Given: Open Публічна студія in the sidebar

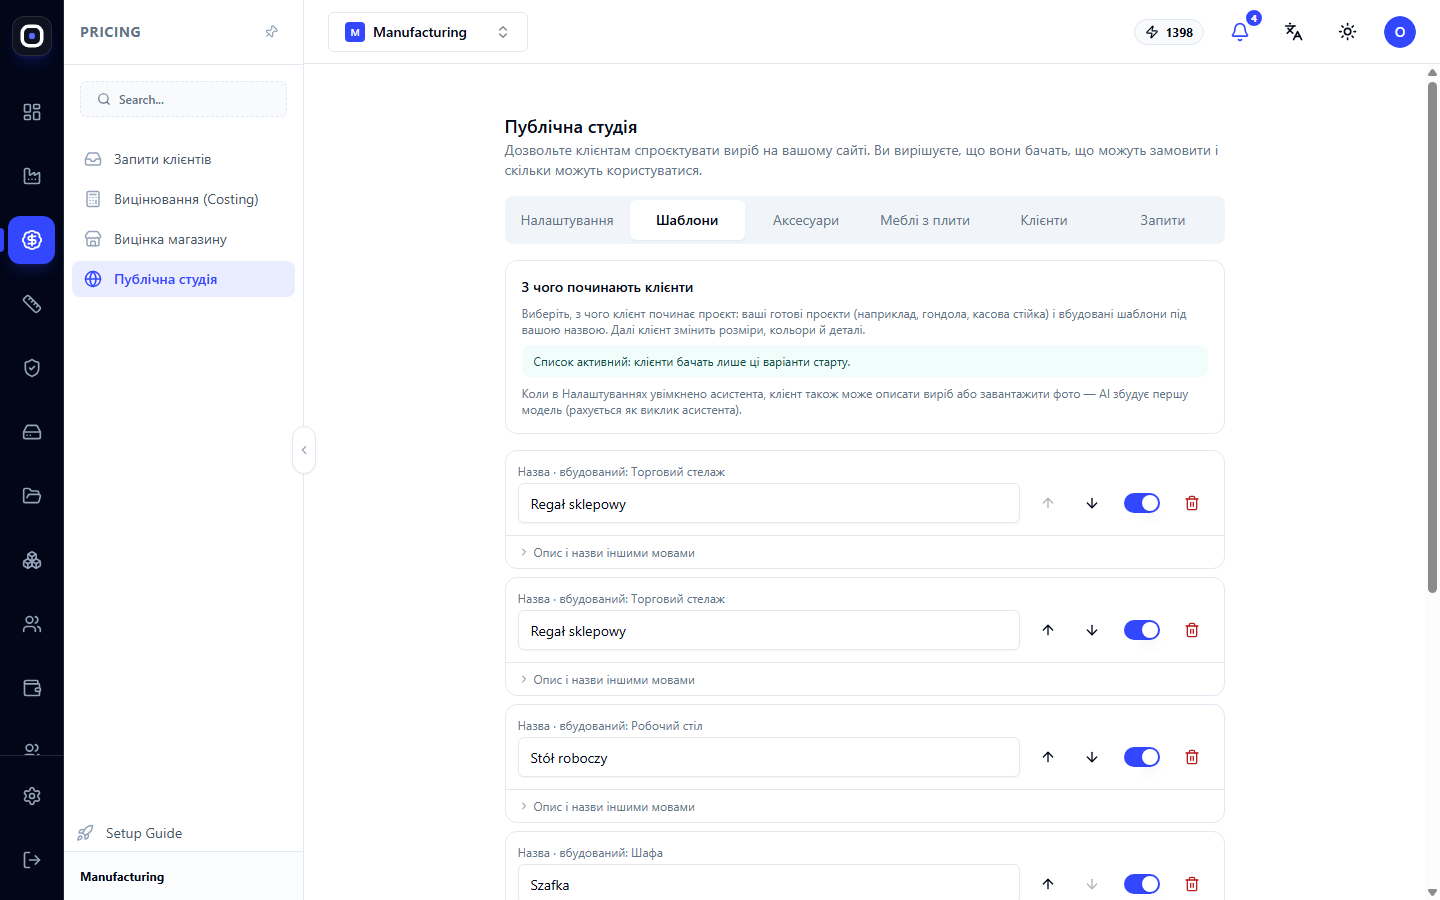Looking at the screenshot, I should pos(183,279).
